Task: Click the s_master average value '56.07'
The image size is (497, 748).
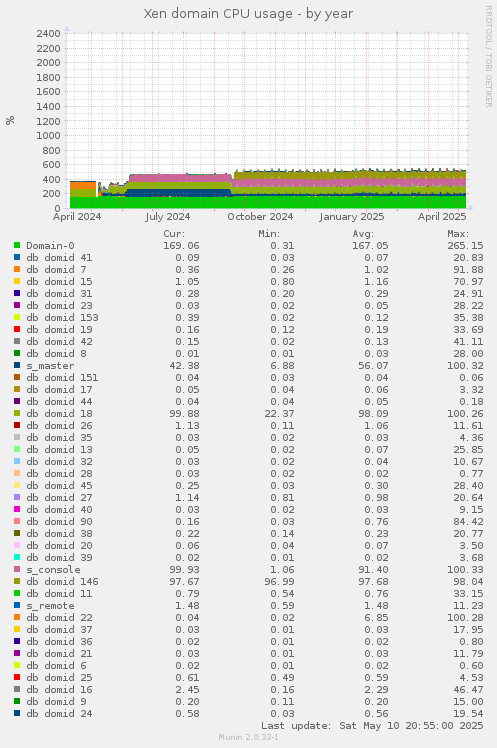Action: coord(373,366)
